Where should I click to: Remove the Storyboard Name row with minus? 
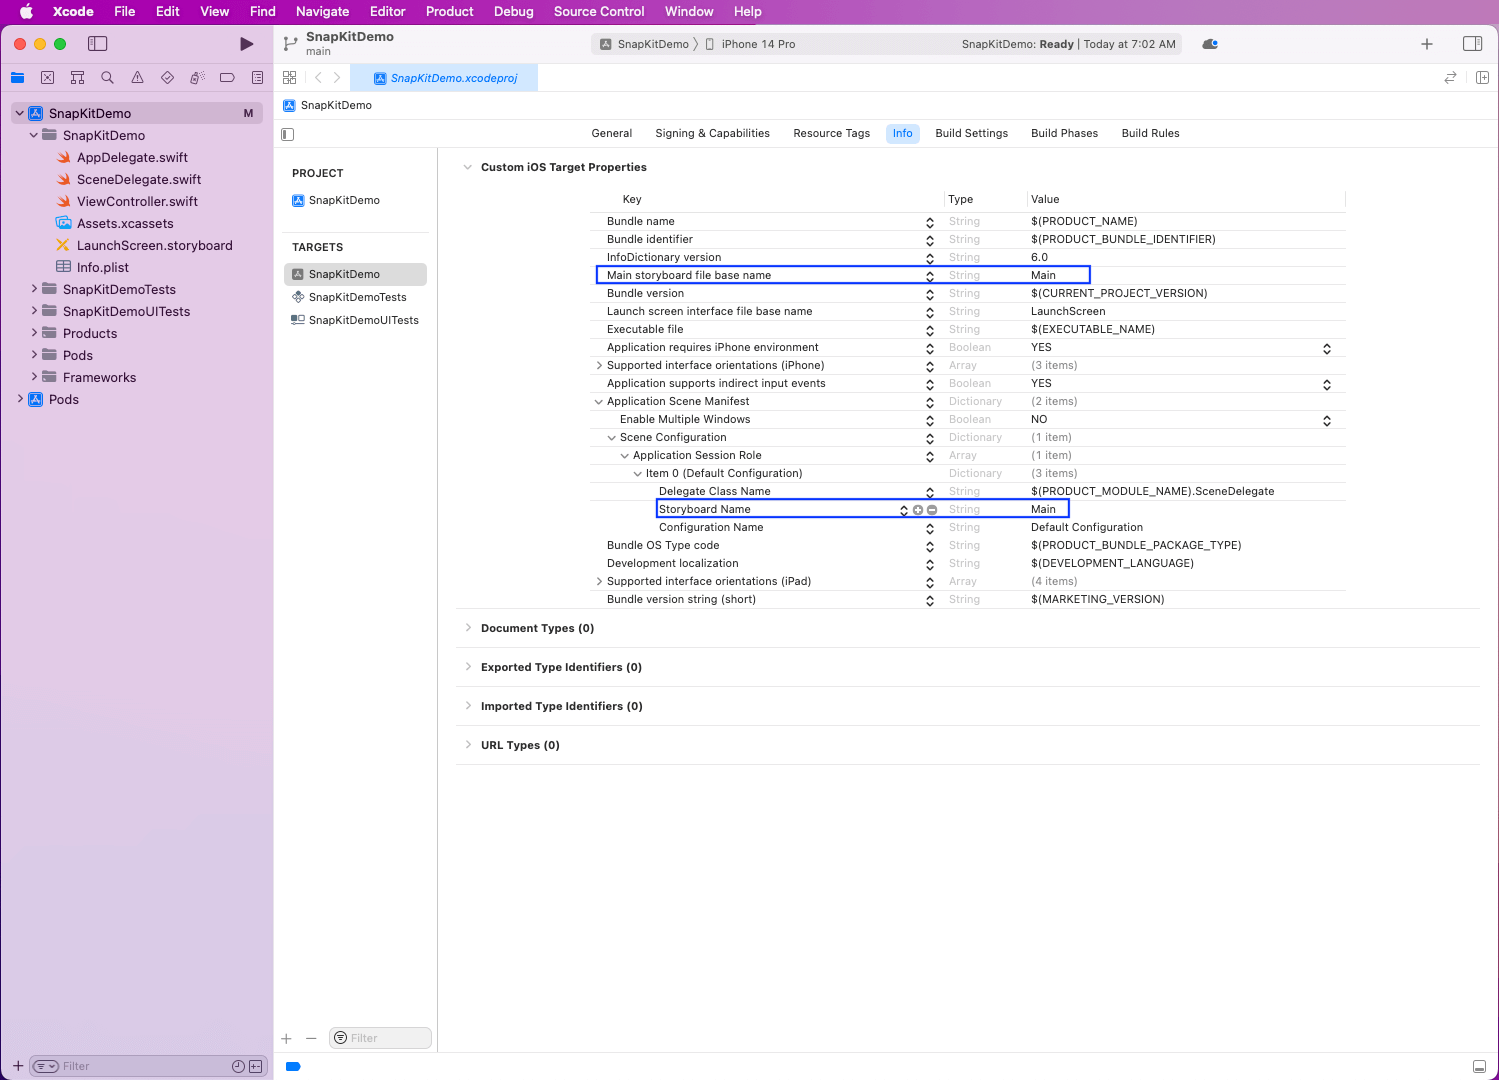(x=932, y=510)
